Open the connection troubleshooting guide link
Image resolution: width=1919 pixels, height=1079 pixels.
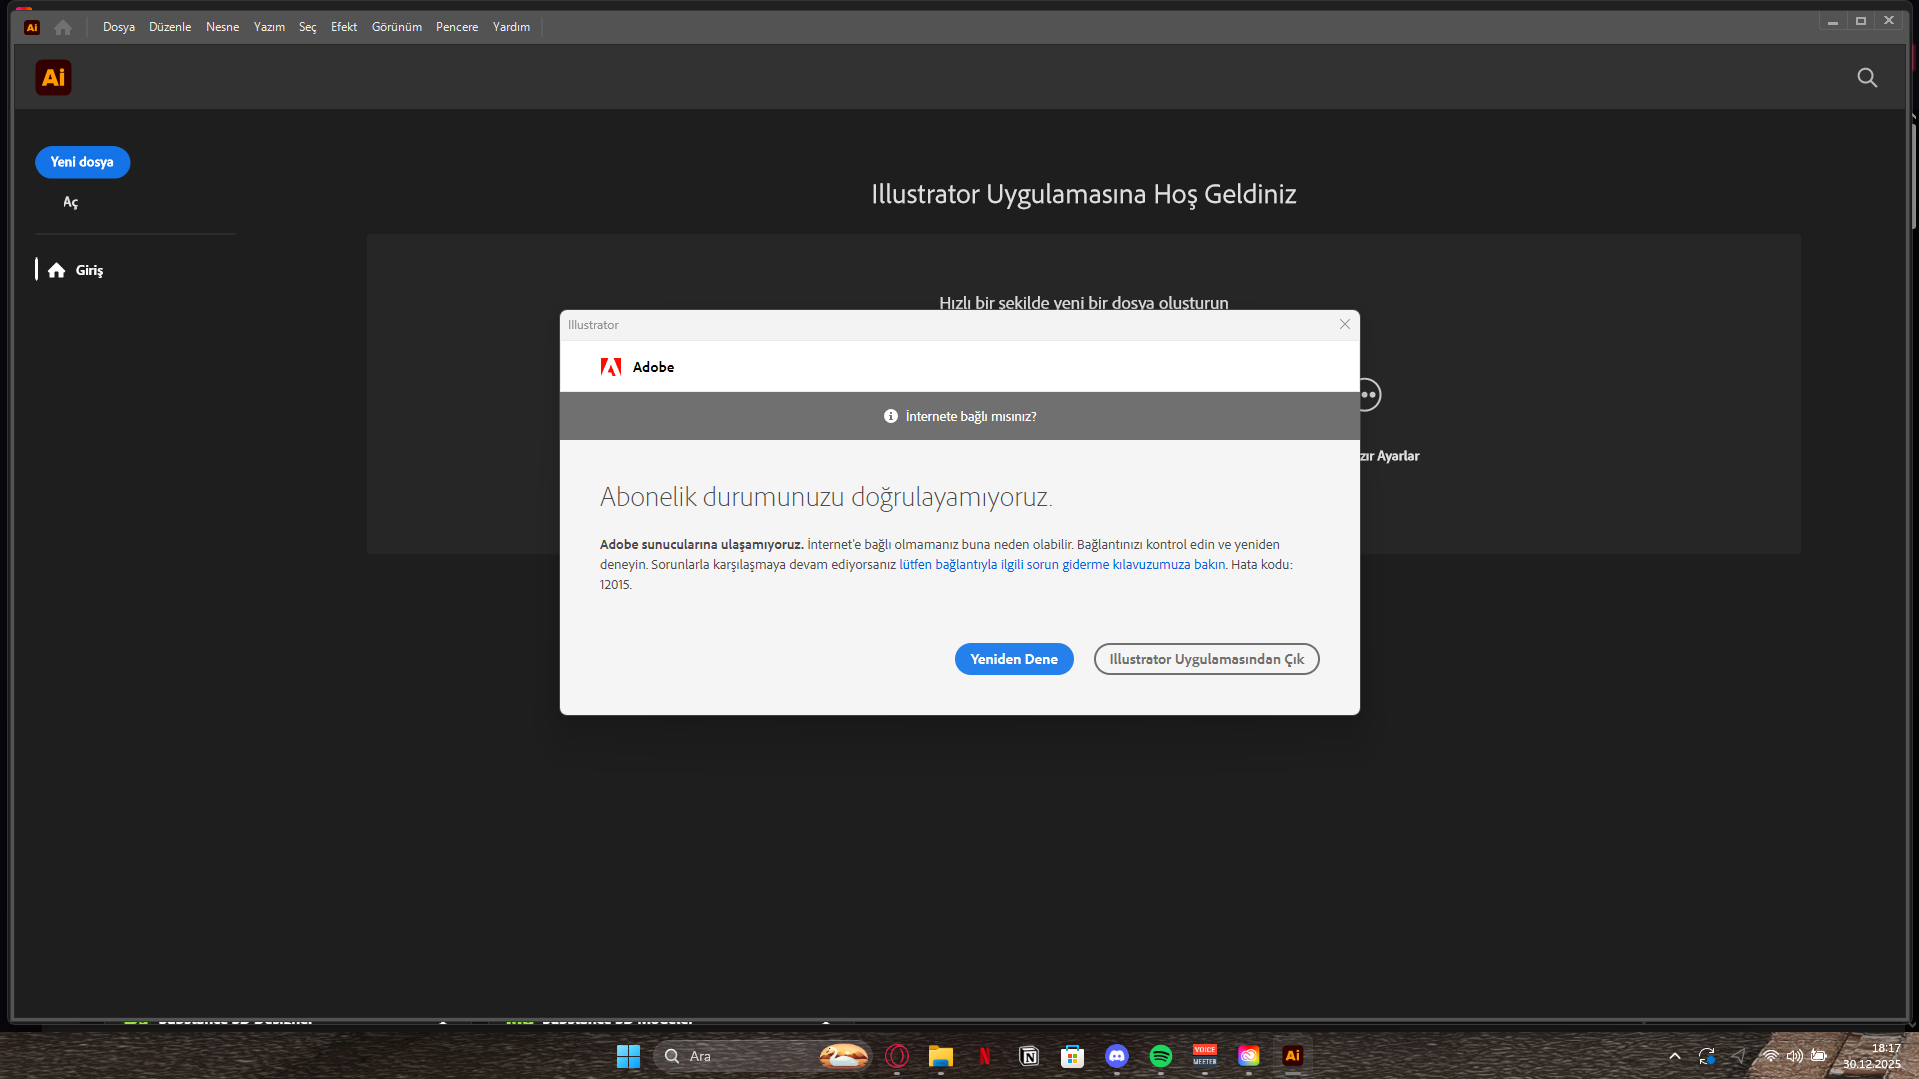[1062, 565]
